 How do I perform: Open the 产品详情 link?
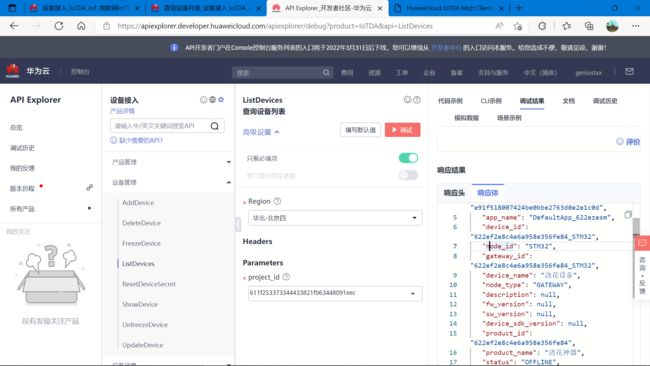tap(122, 111)
